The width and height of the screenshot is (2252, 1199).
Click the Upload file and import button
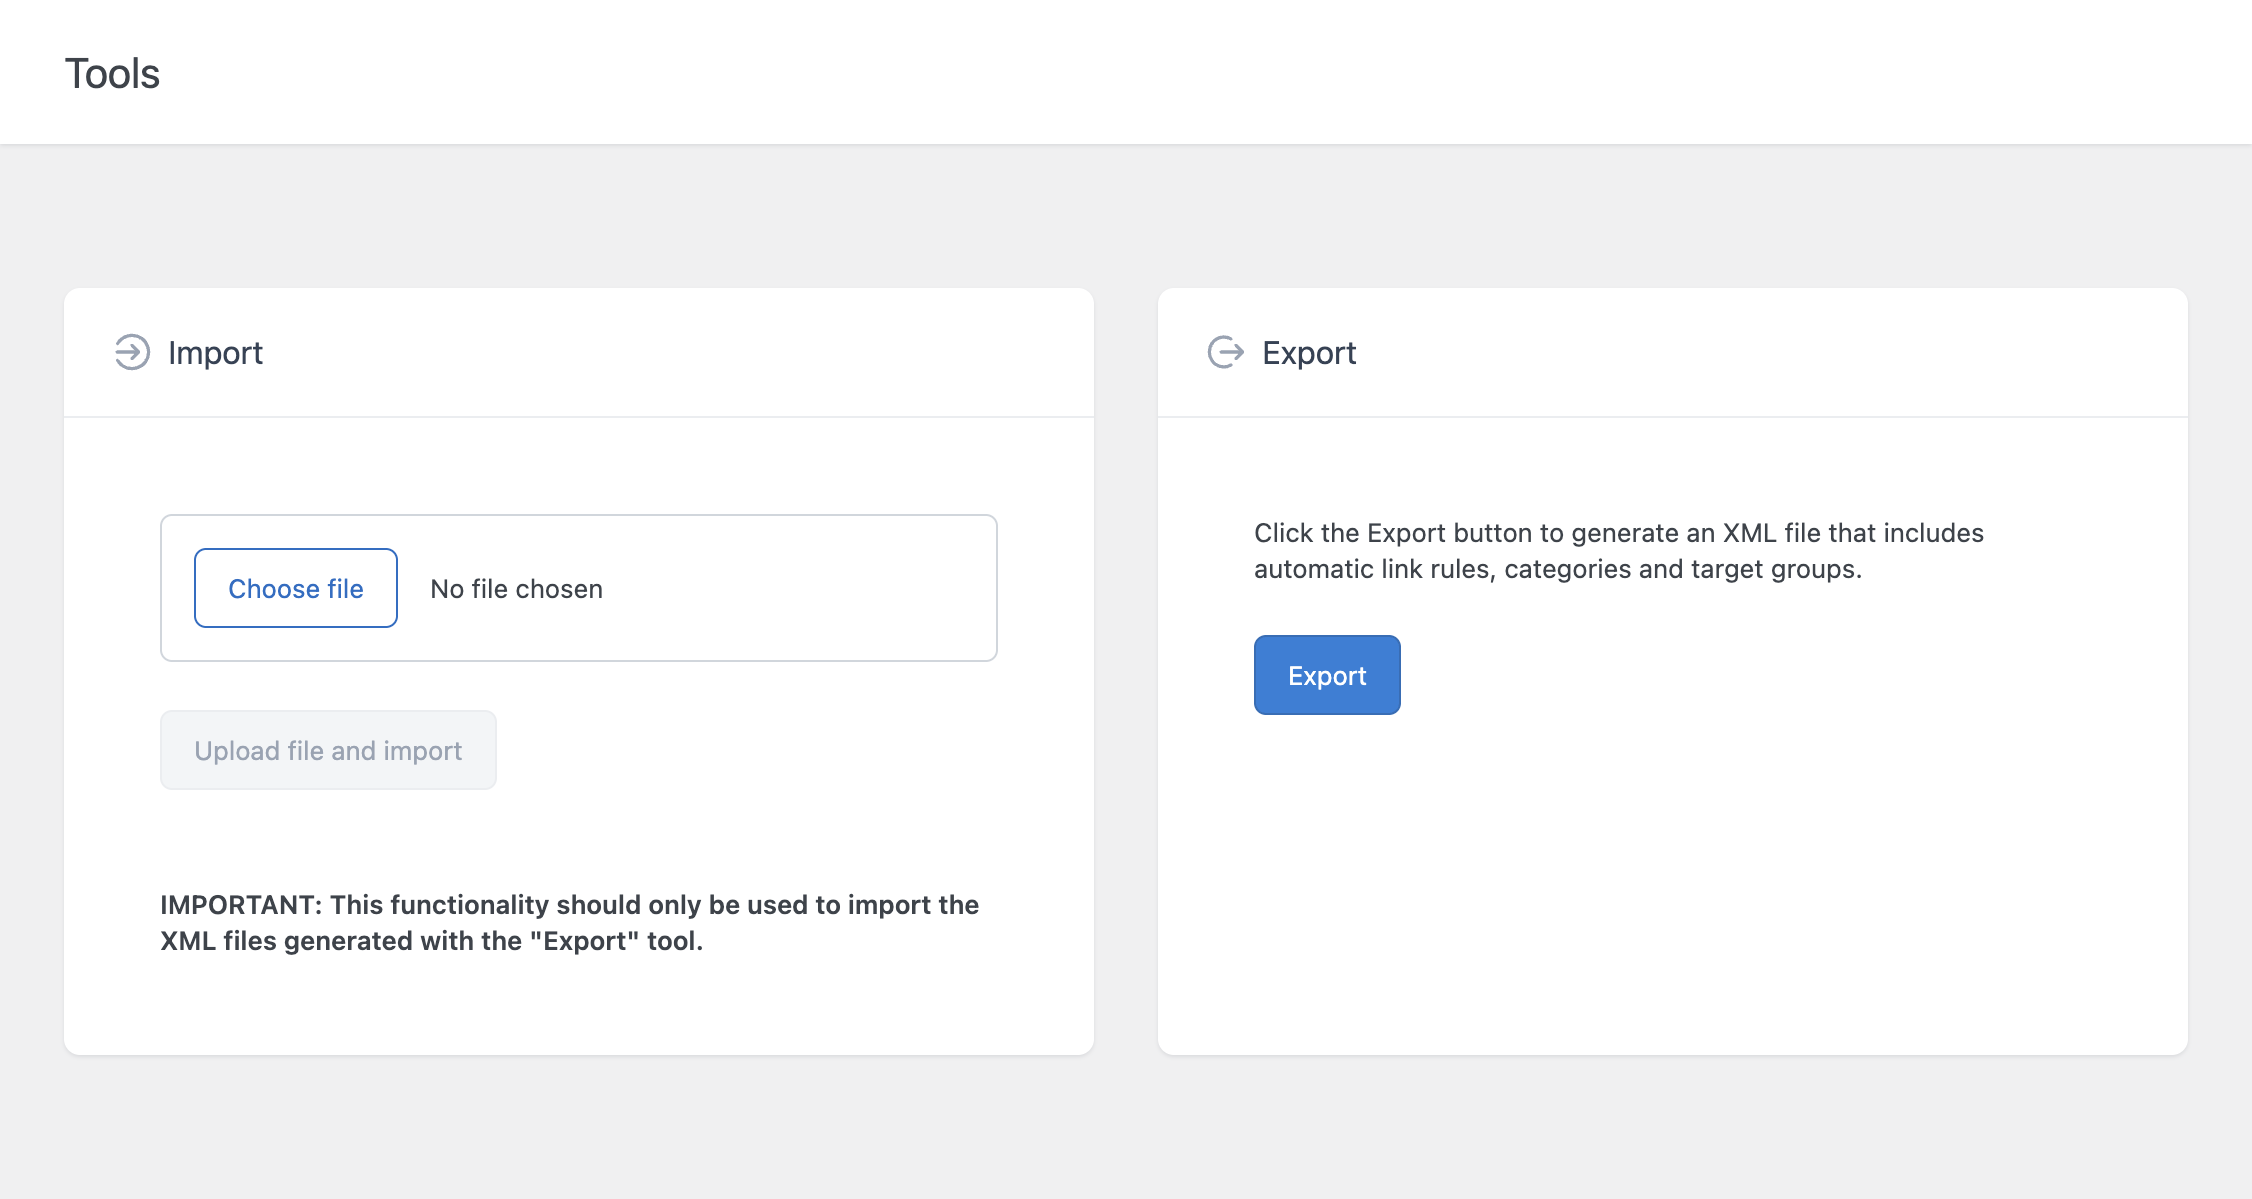click(x=328, y=750)
